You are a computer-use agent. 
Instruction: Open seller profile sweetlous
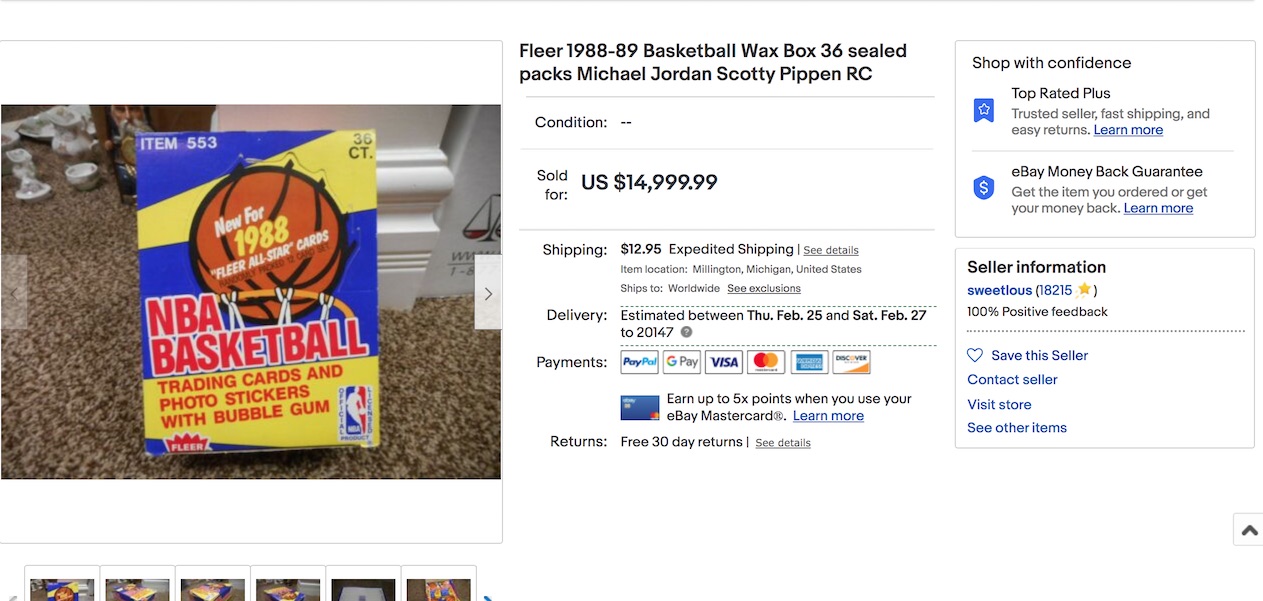pyautogui.click(x=999, y=290)
